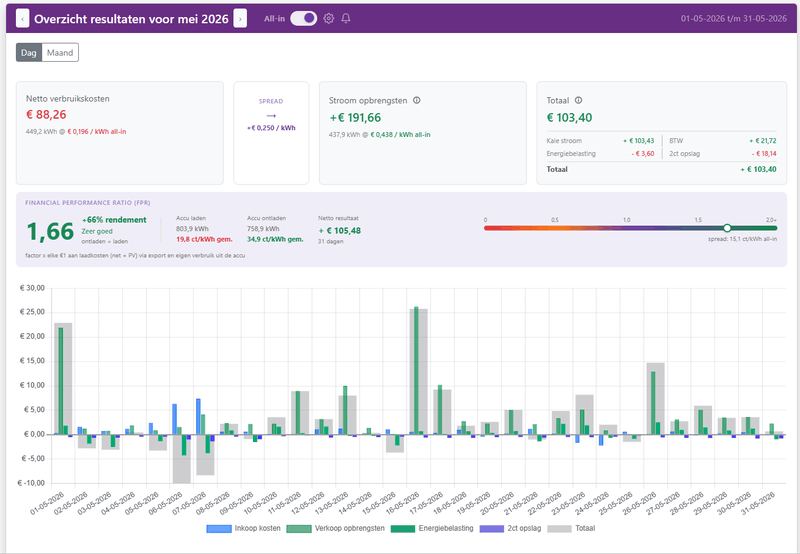Toggle Inkoop kosten legend series
Viewport: 800px width, 554px height.
click(244, 528)
